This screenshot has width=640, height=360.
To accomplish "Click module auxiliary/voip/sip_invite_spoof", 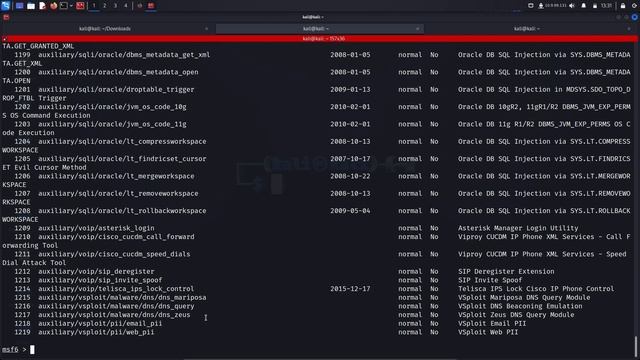I will point(100,280).
